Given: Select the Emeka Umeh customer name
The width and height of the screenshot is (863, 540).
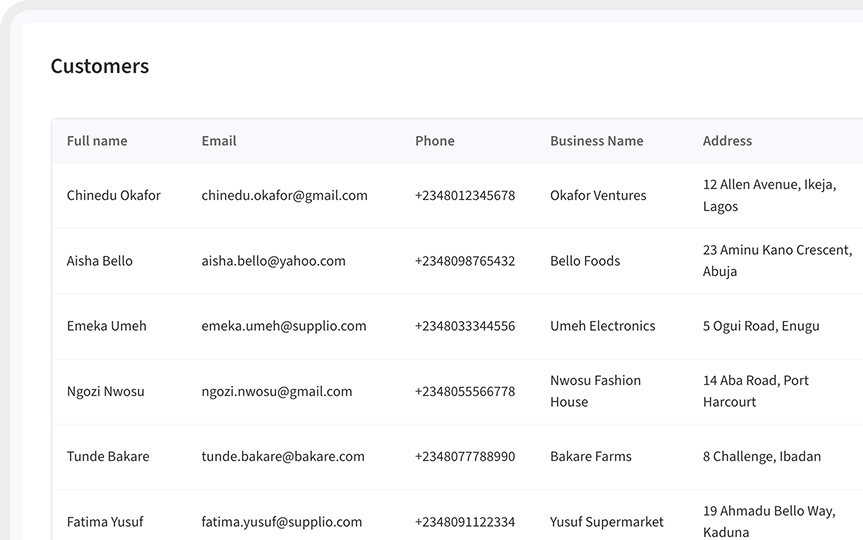Looking at the screenshot, I should 107,326.
